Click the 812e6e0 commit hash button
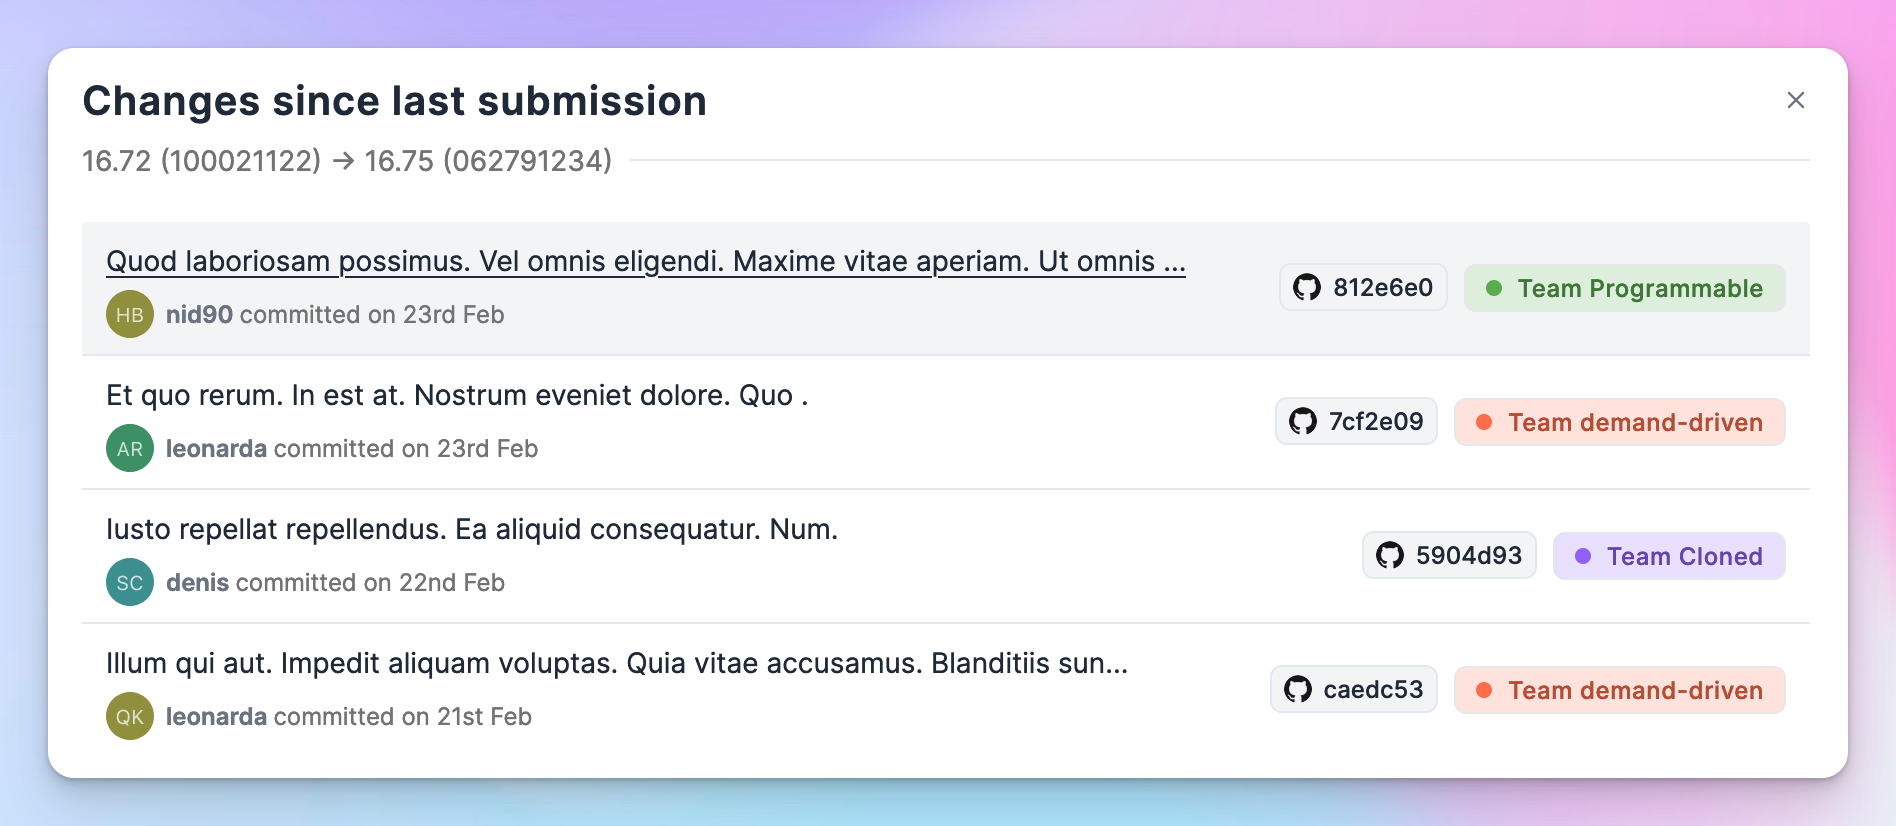 click(x=1363, y=288)
